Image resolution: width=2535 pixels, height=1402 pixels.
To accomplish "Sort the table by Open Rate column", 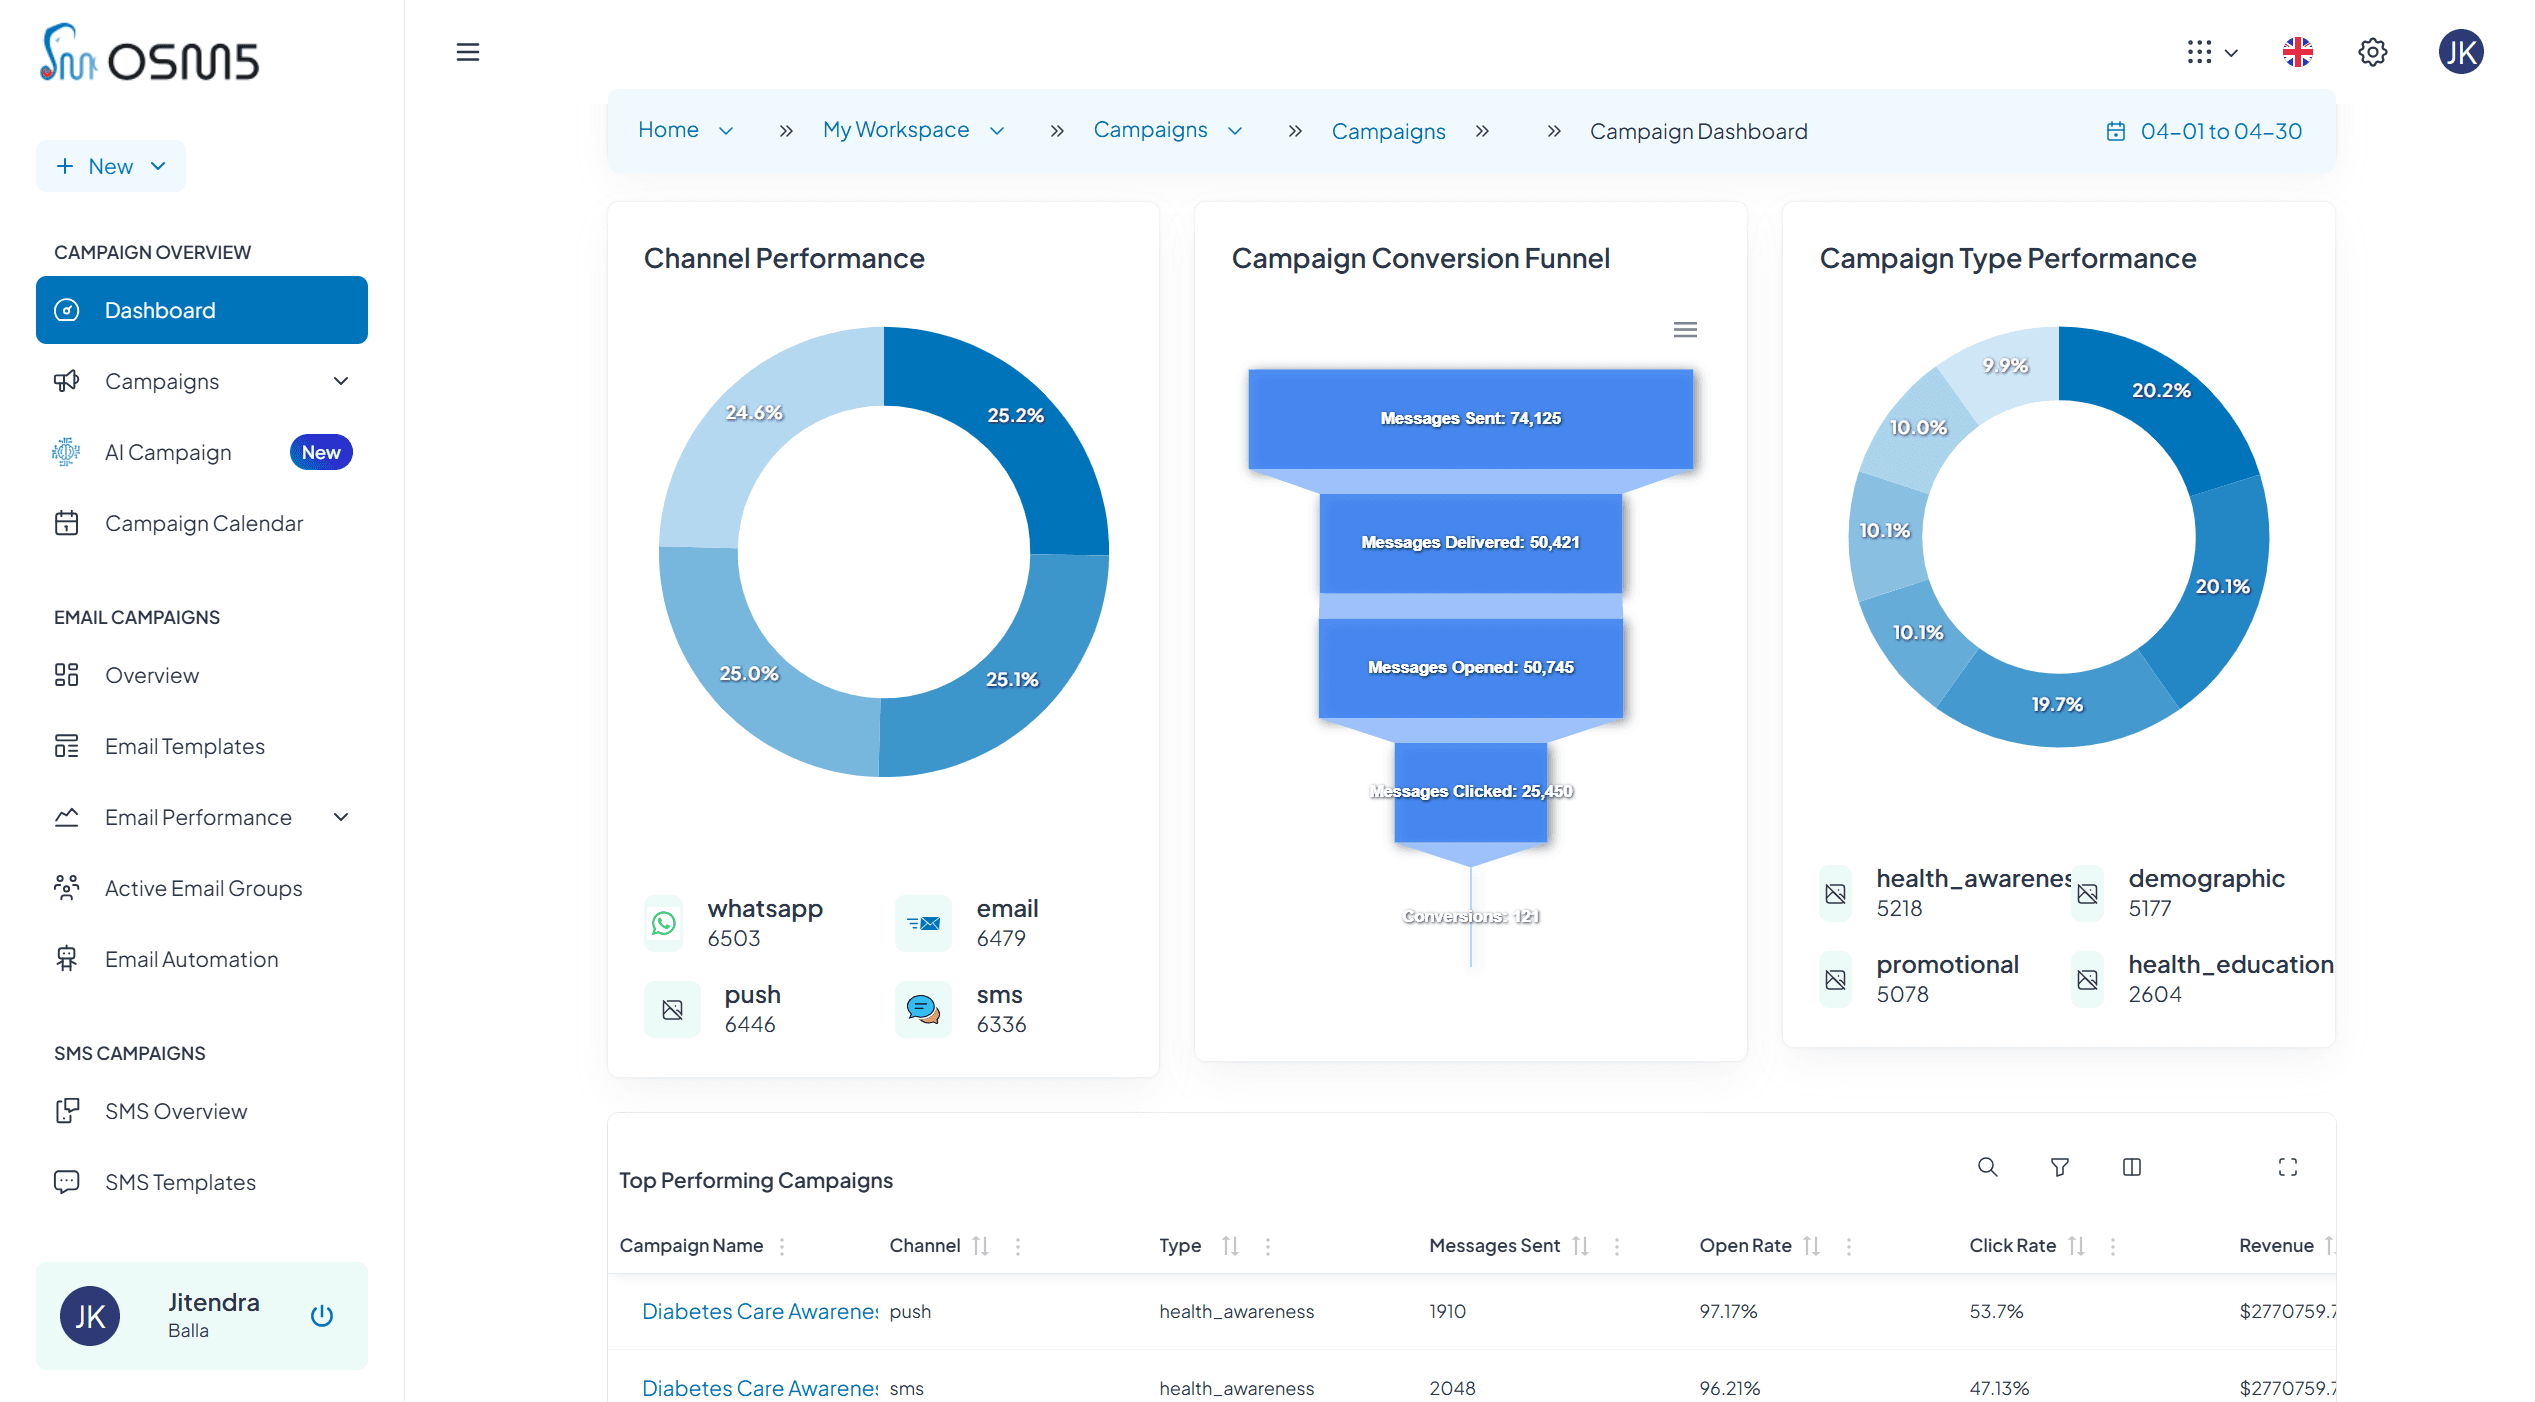I will 1811,1246.
